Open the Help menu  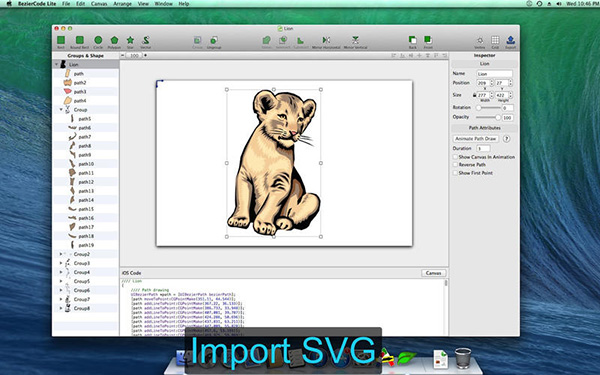coord(184,3)
